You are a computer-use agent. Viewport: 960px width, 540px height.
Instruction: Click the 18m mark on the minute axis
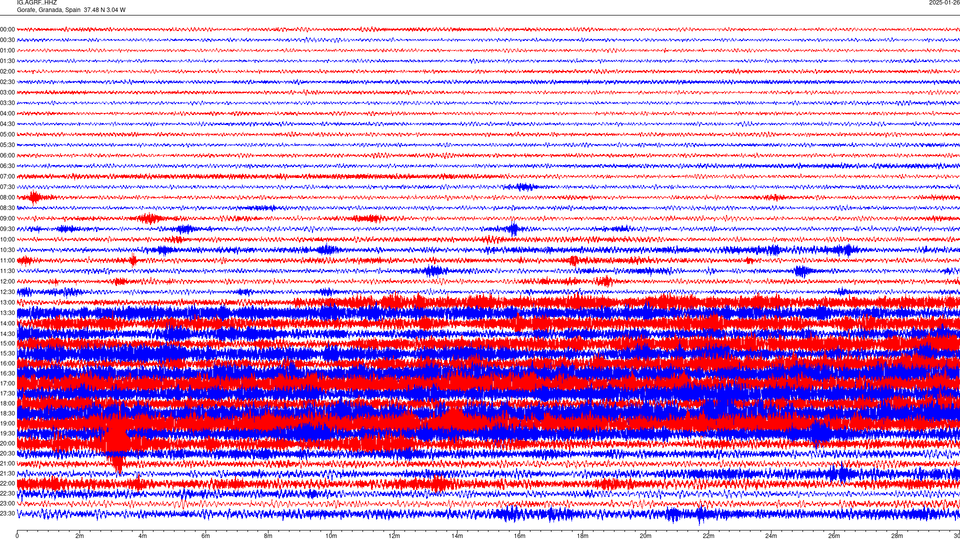point(582,536)
